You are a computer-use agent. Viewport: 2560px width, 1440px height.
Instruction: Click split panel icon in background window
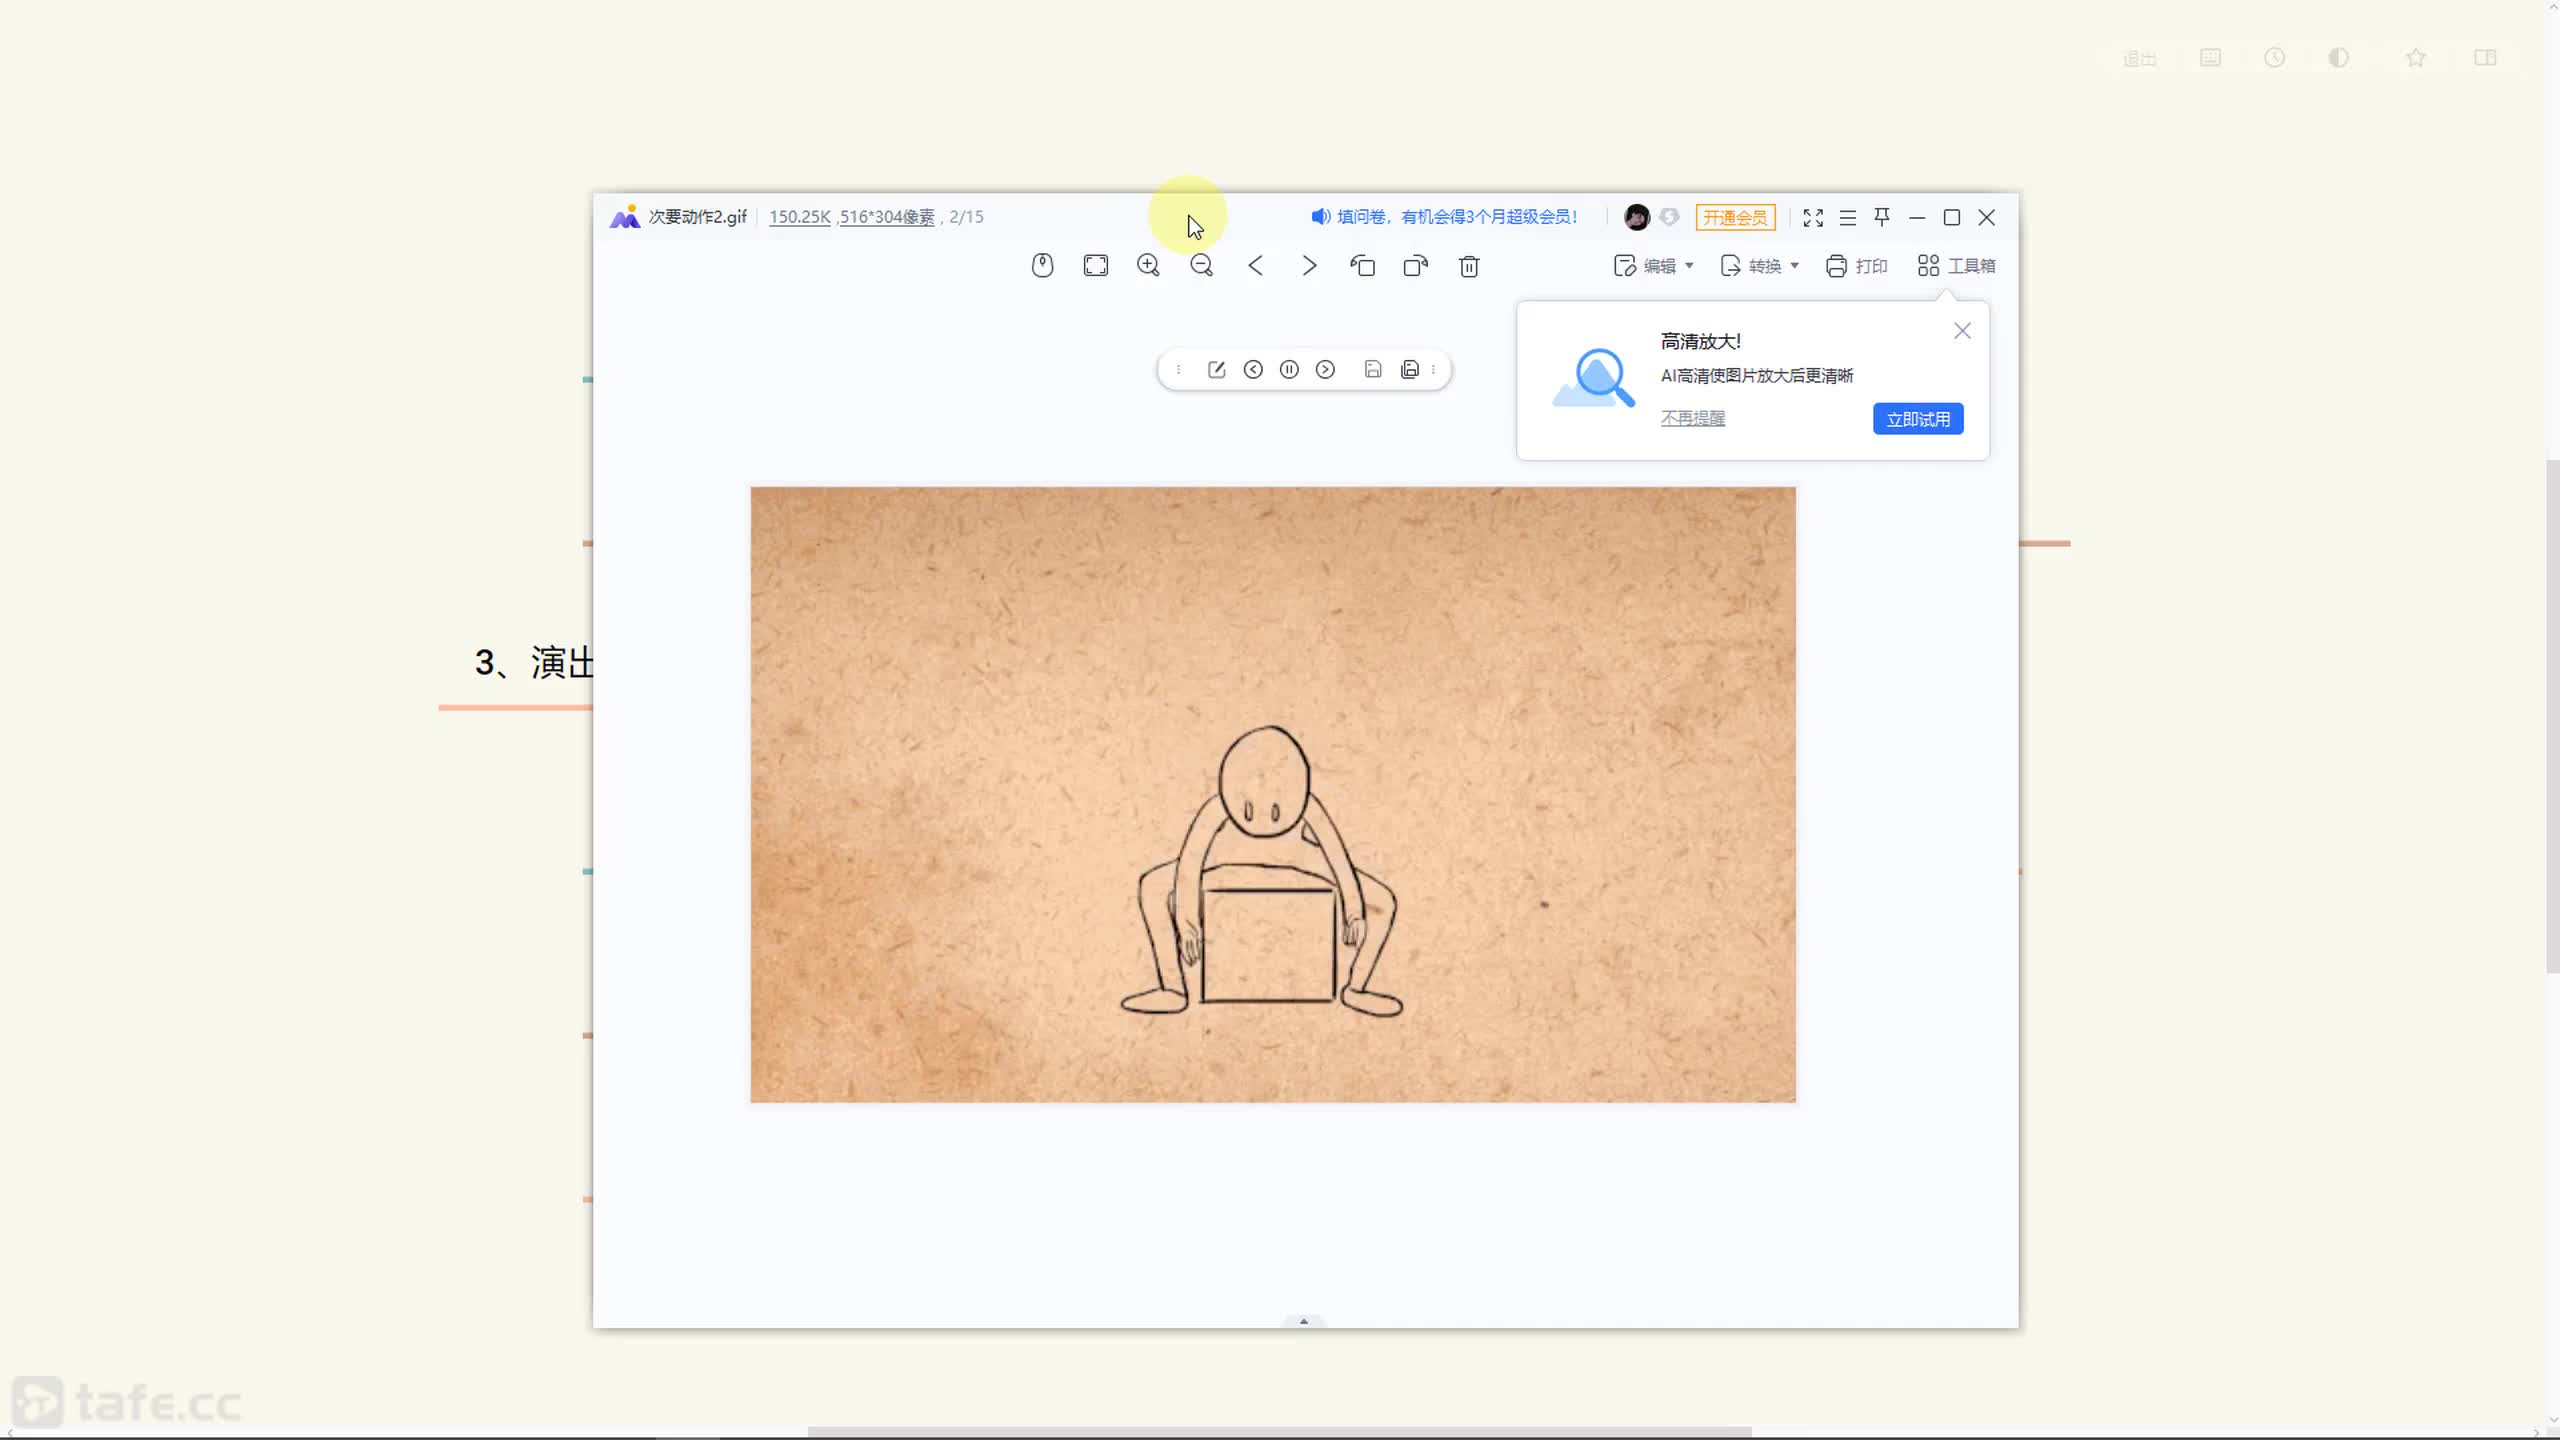point(2485,58)
